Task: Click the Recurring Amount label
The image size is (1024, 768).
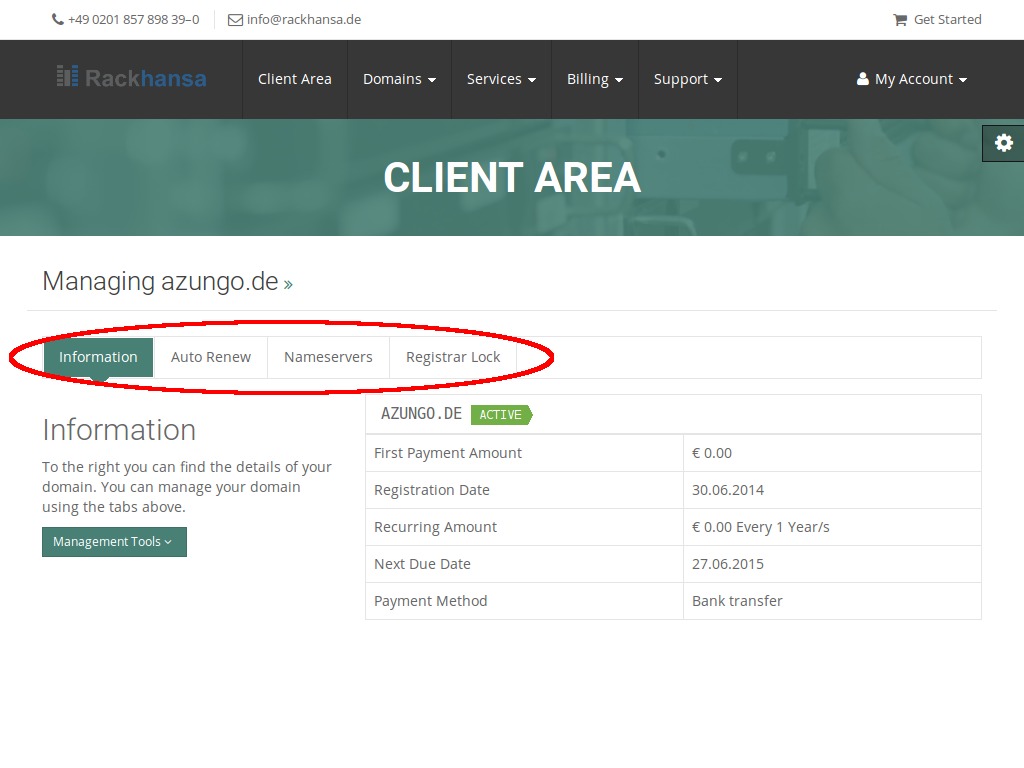Action: pos(436,527)
